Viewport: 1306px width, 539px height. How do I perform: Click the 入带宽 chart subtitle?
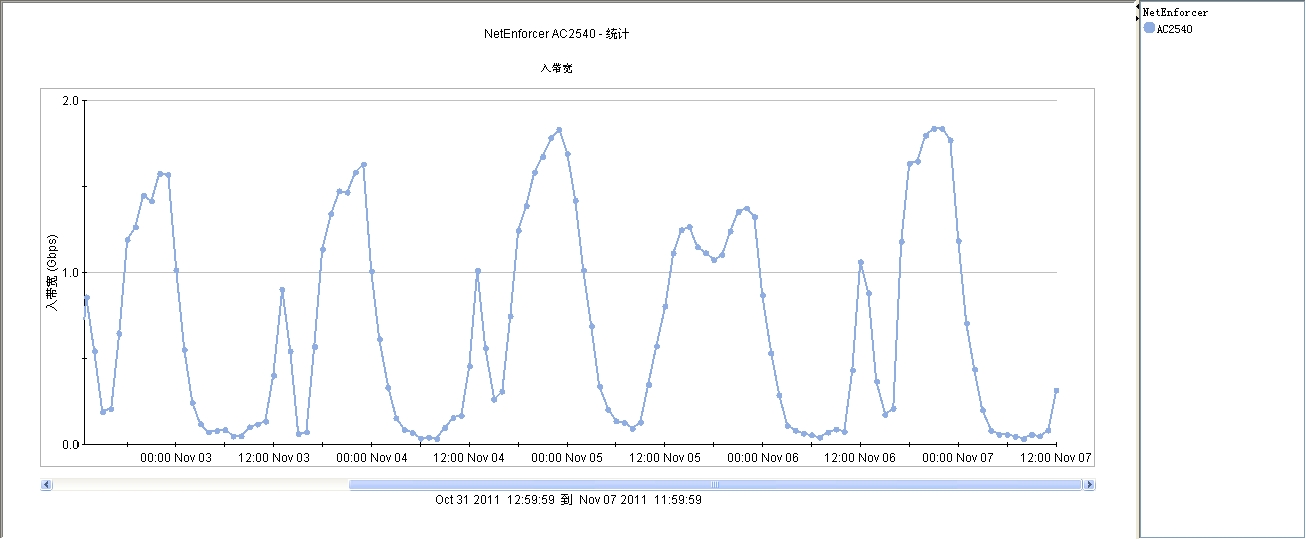coord(556,69)
